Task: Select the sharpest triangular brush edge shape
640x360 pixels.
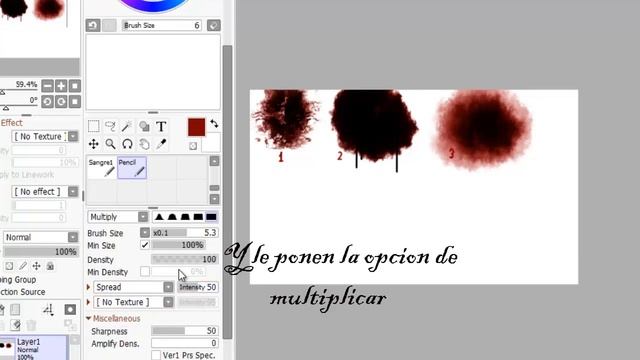Action: coord(159,217)
